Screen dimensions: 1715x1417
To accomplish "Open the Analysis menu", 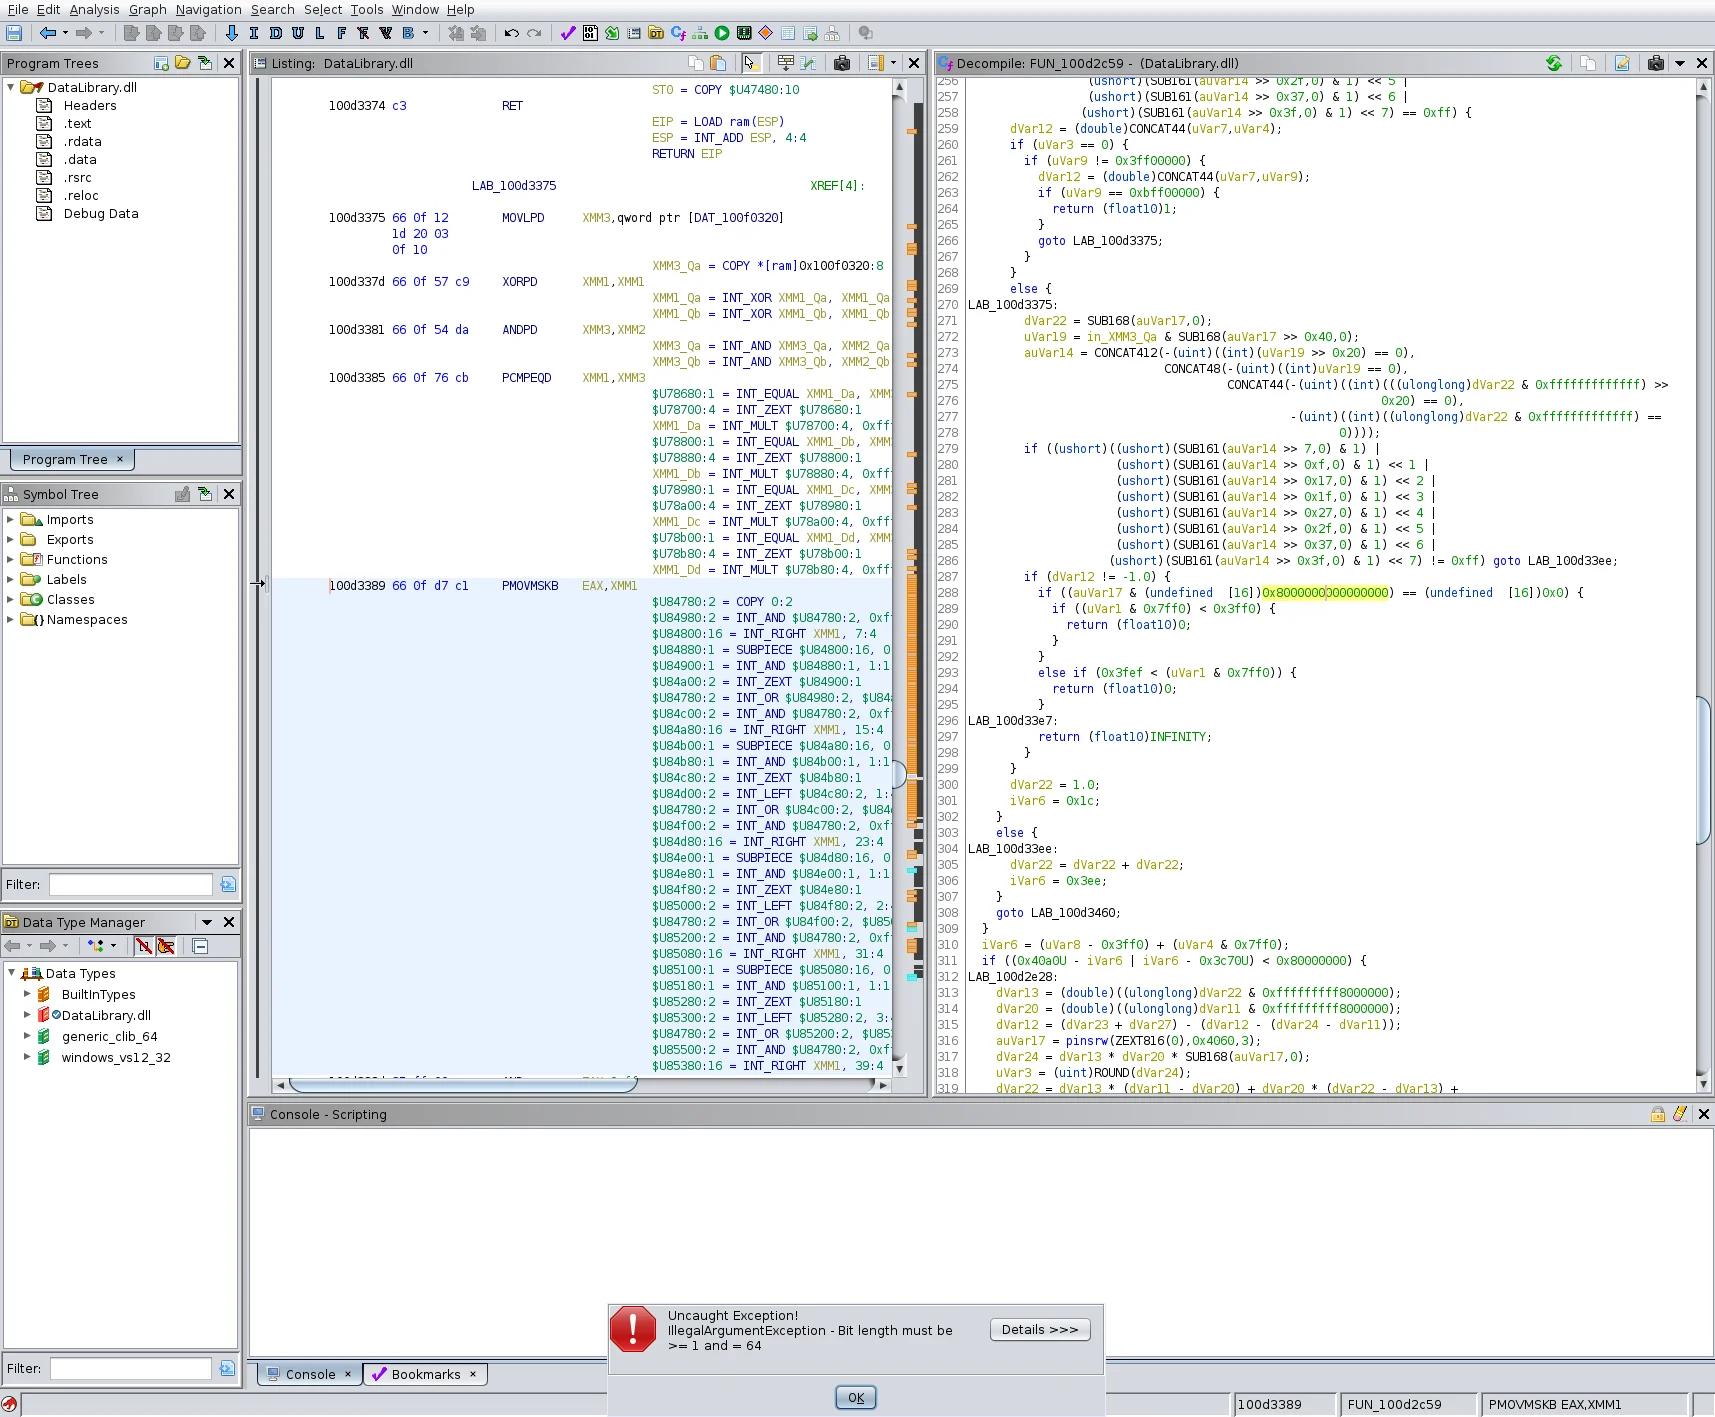I will [94, 9].
